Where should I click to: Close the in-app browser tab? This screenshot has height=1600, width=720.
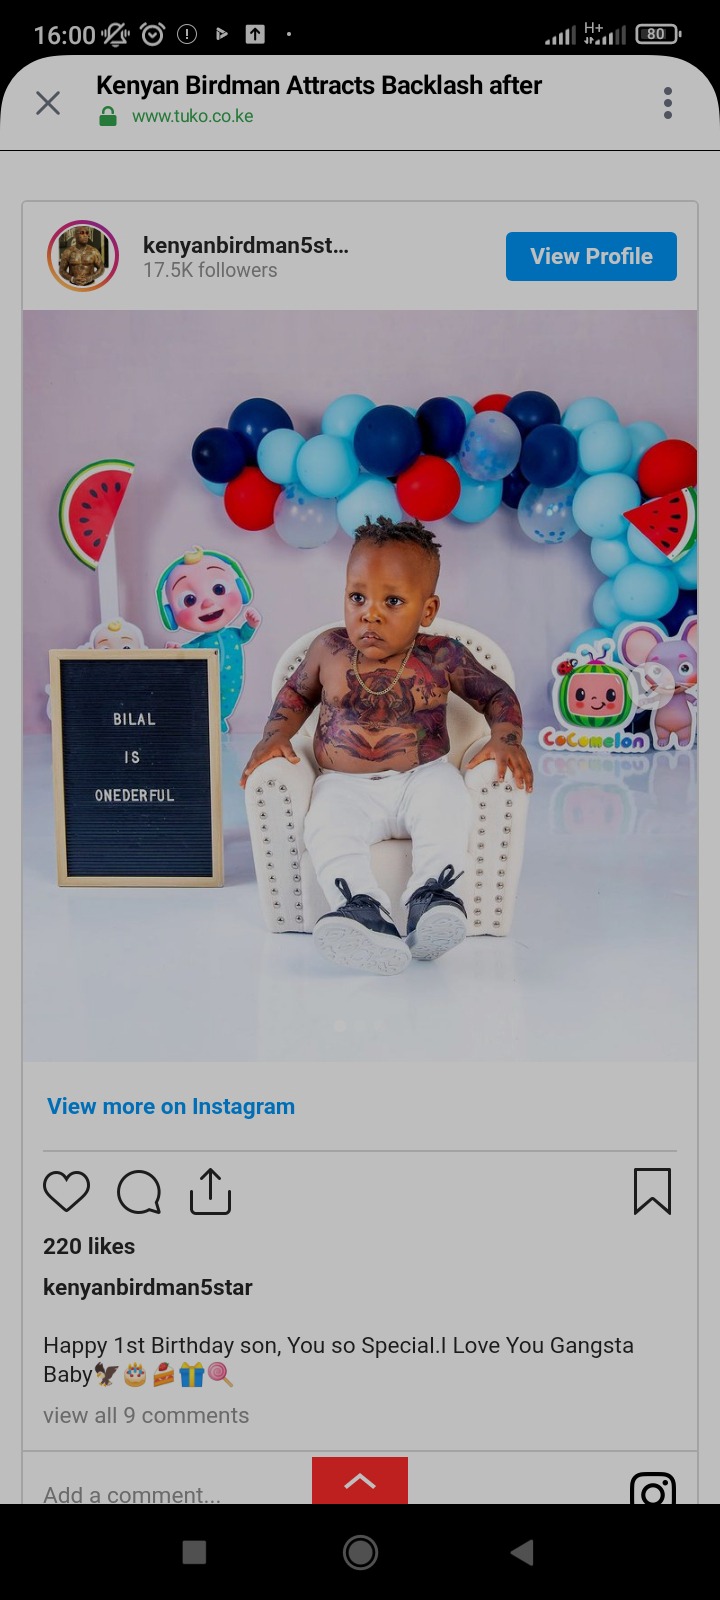[x=48, y=103]
